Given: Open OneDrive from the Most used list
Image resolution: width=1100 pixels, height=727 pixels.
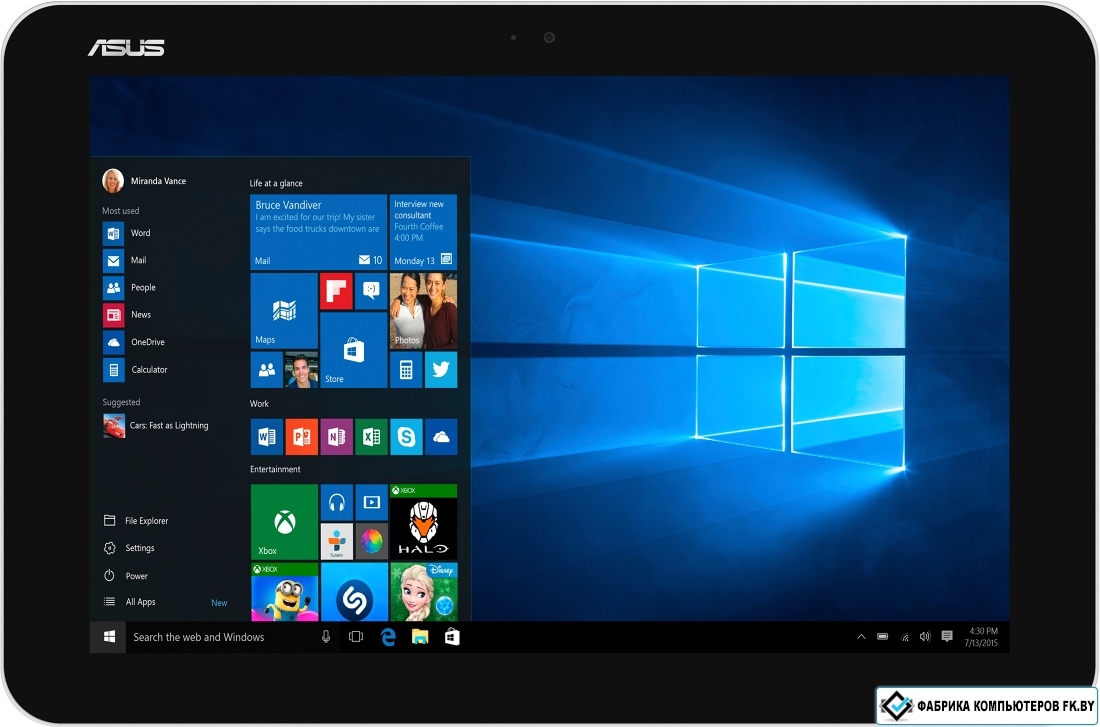Looking at the screenshot, I should [x=134, y=342].
